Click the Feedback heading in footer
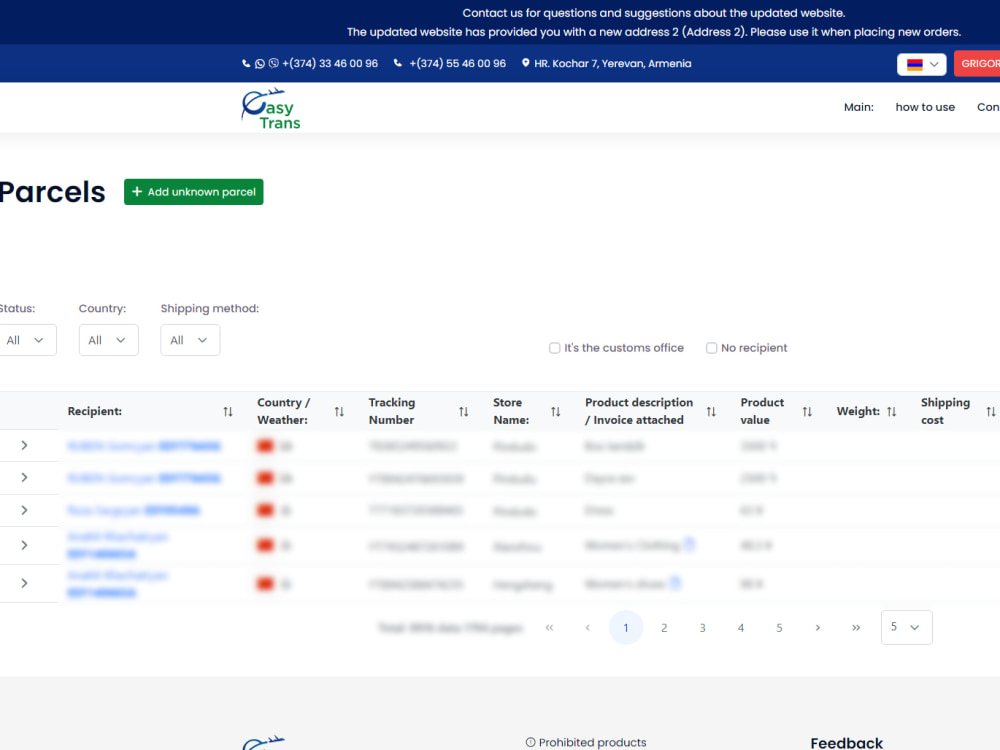Screen dimensions: 1000x750 point(846,743)
